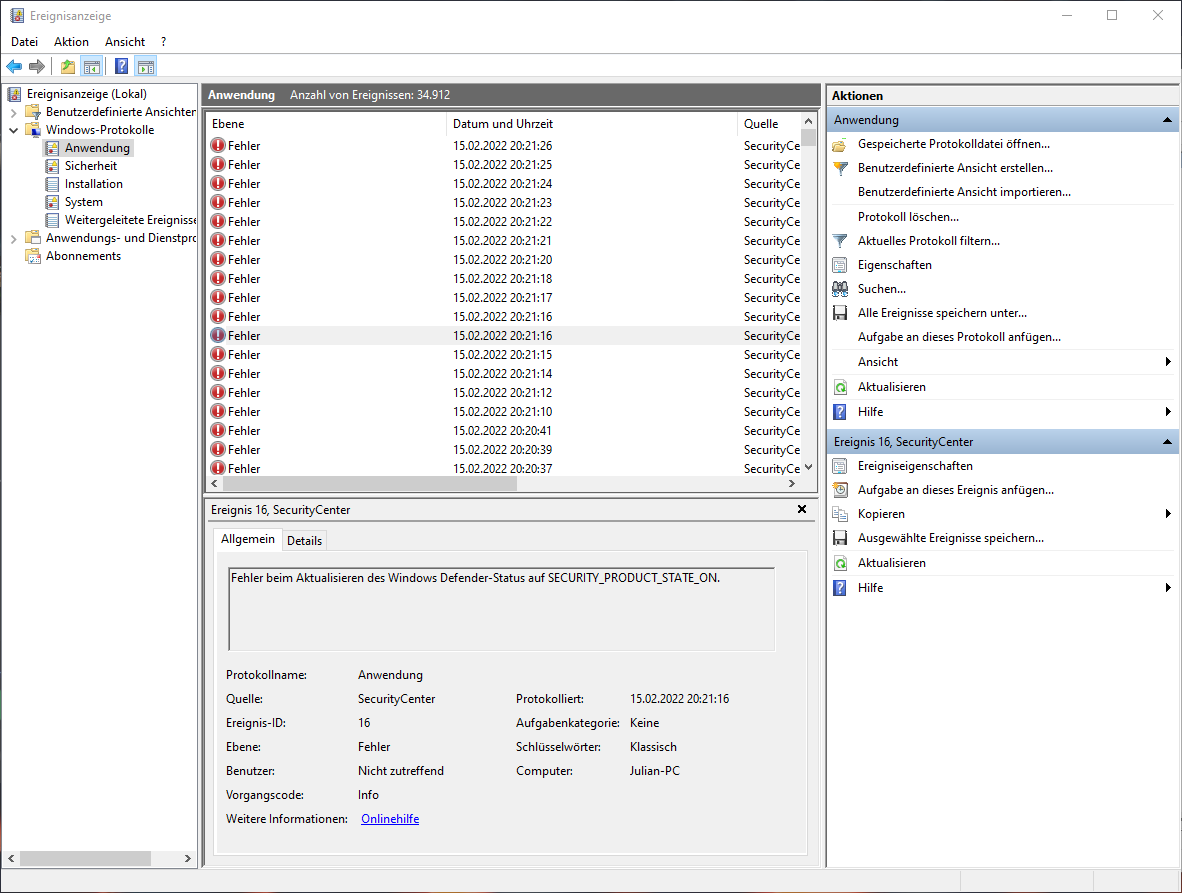This screenshot has width=1182, height=893.
Task: Toggle the action pane visibility toolbar icon
Action: 146,66
